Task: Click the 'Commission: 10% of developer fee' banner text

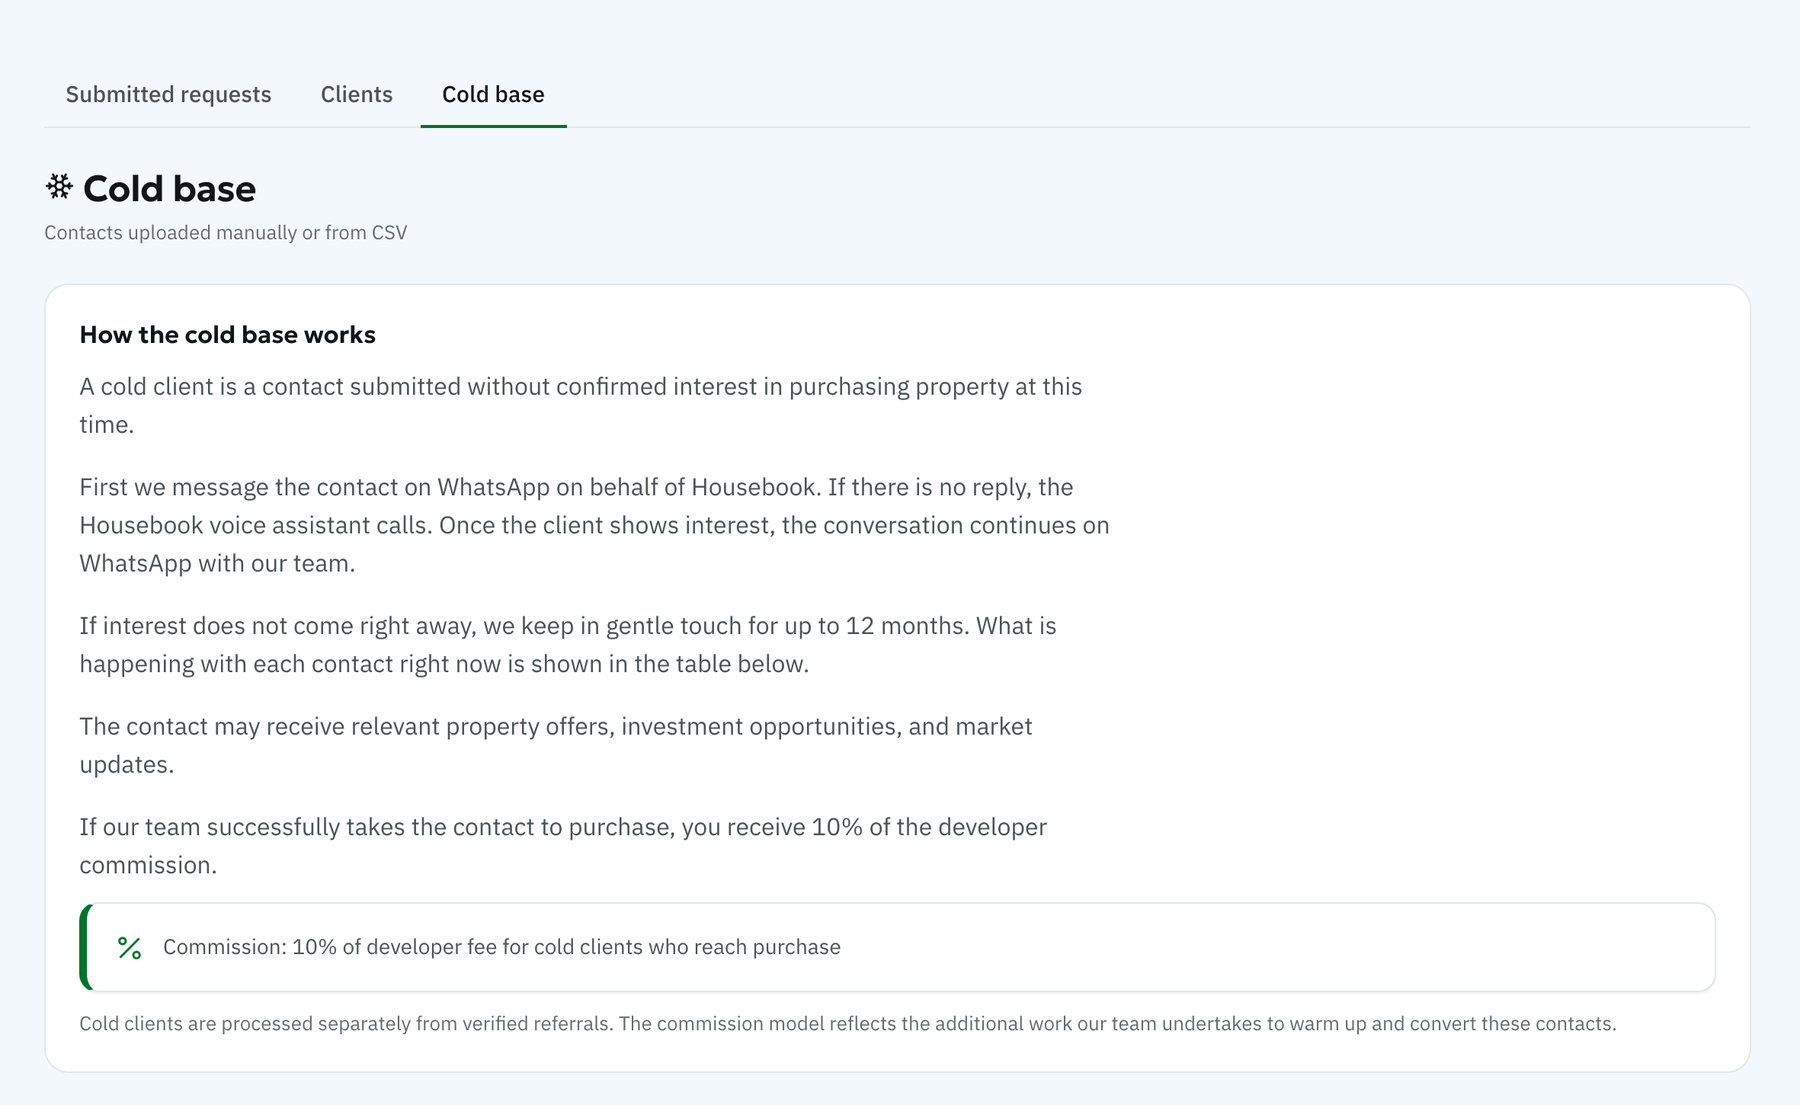Action: pyautogui.click(x=502, y=947)
